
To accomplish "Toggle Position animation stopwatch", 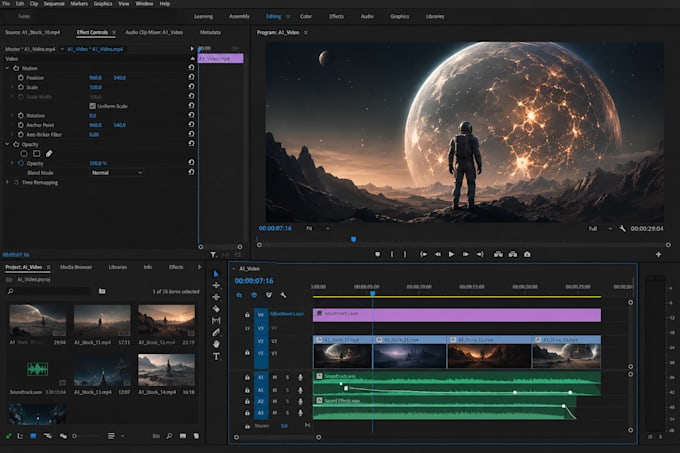I will click(20, 78).
